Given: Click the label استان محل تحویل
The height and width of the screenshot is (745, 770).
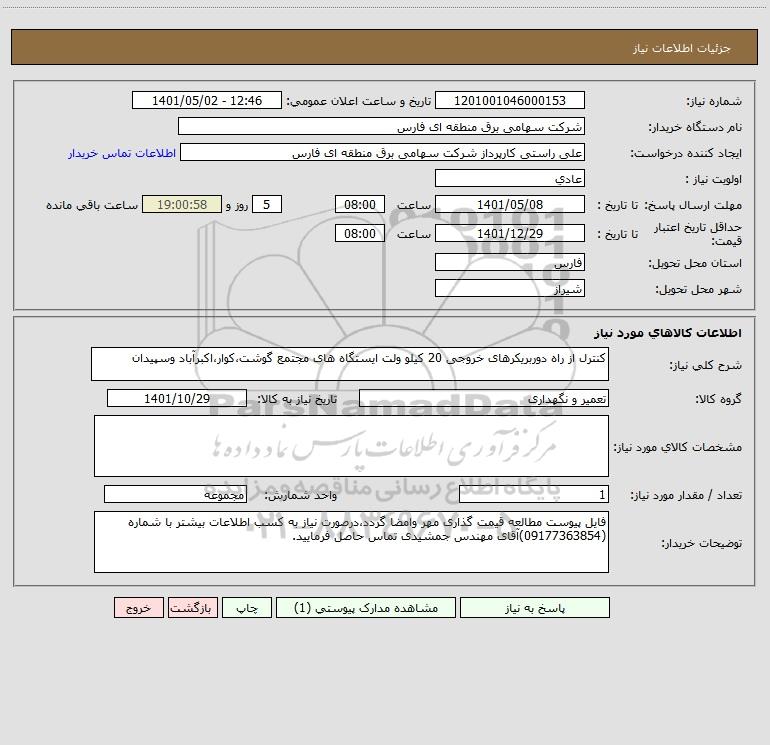Looking at the screenshot, I should click(695, 264).
